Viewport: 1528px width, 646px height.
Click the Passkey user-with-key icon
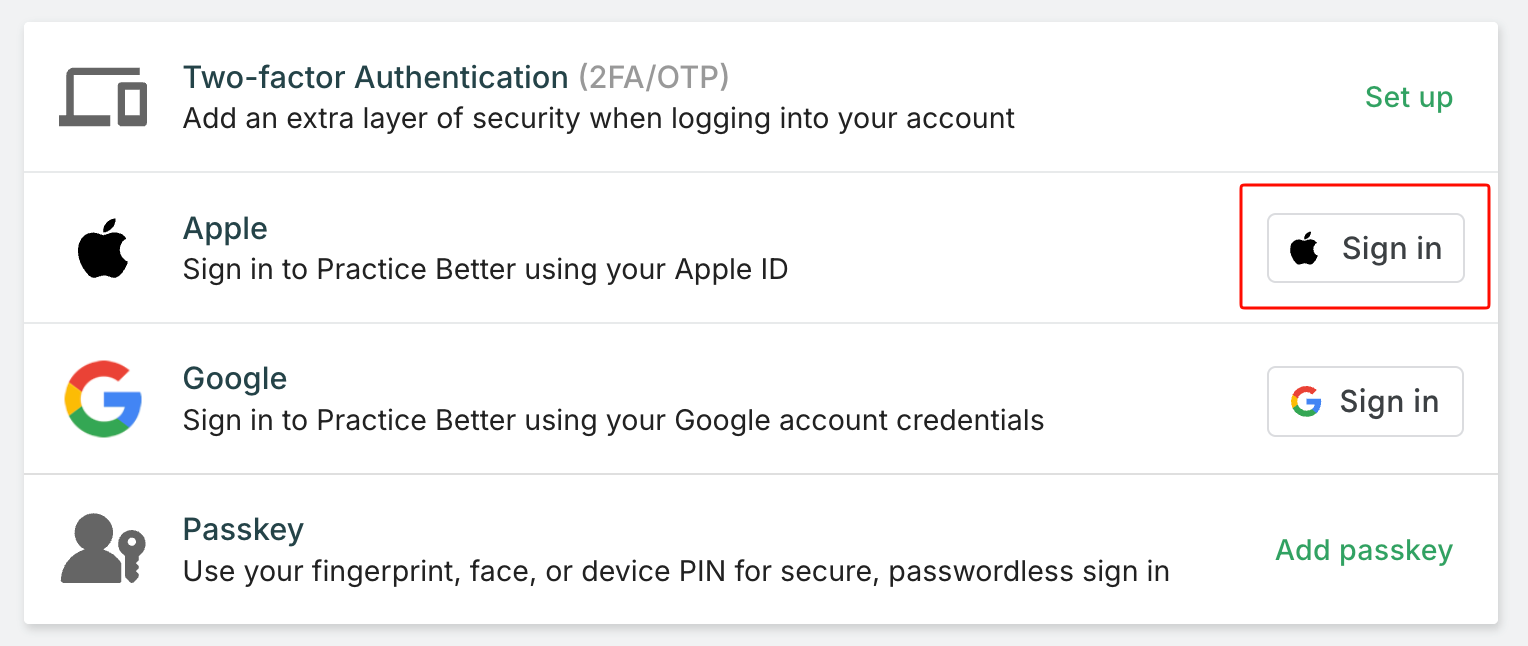(x=103, y=549)
